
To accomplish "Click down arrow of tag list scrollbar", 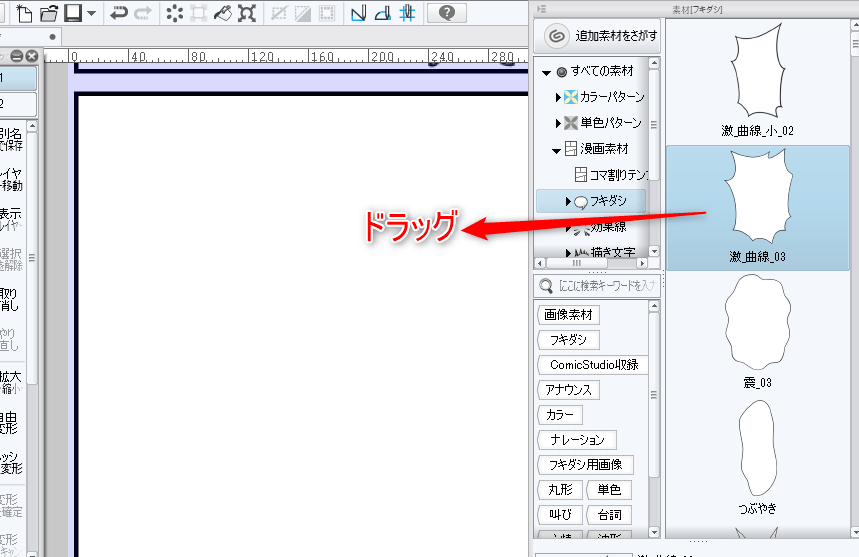I will 654,532.
